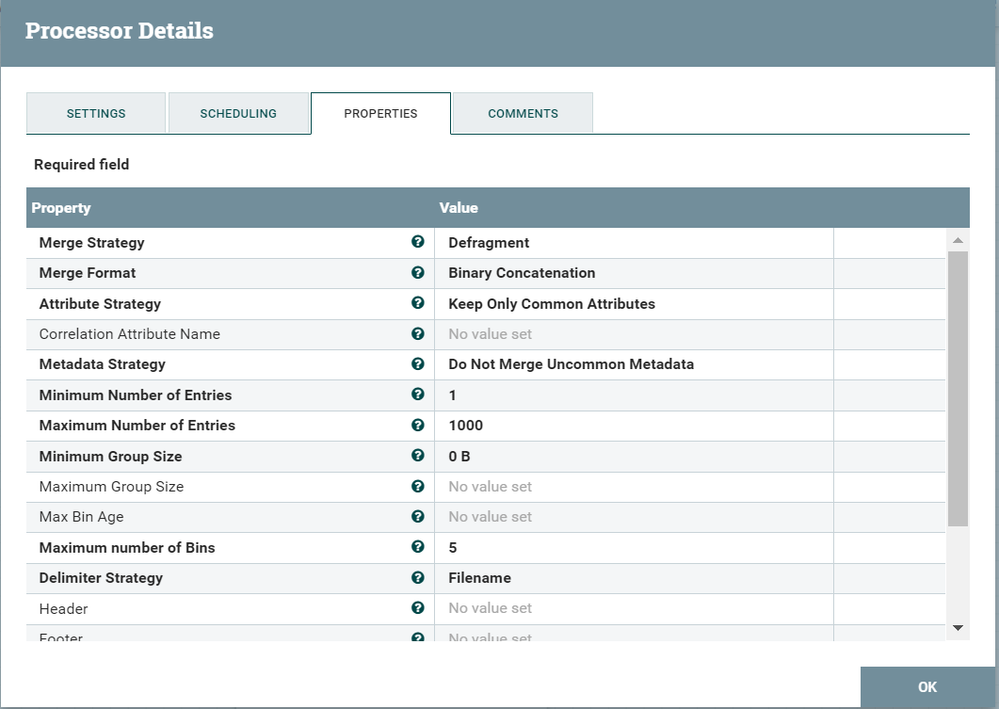Select the Defragment value of Merge Strategy
Screen dimensions: 999x709
(489, 243)
